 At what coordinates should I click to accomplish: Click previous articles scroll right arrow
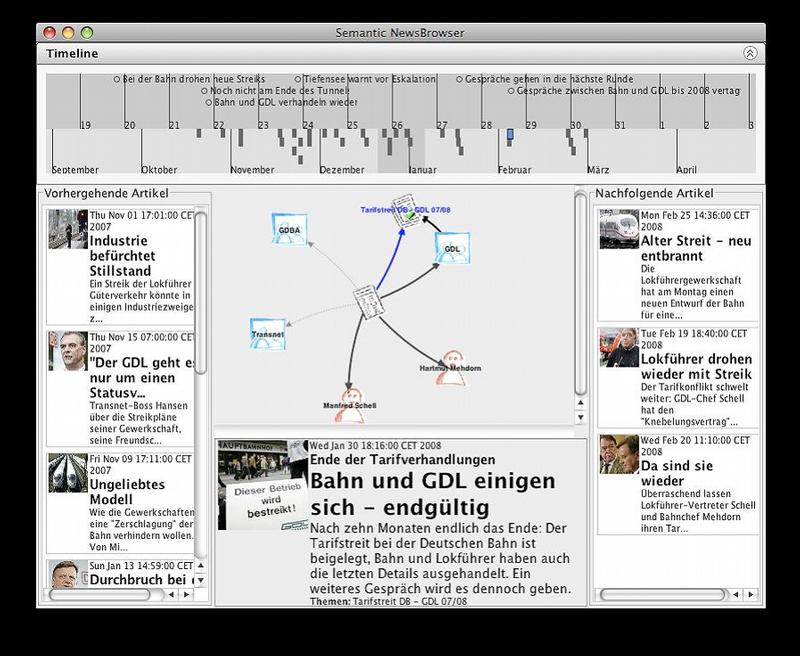[x=186, y=595]
